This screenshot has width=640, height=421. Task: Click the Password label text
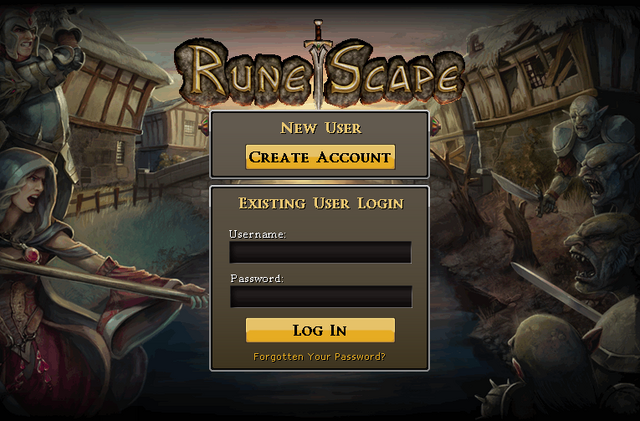[257, 278]
